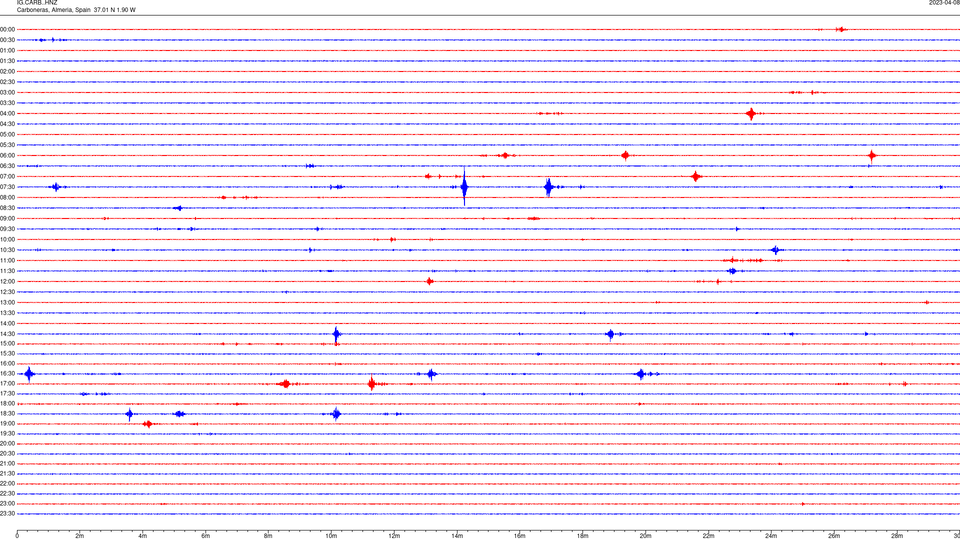Select the '18m' x-axis tick label
The image size is (960, 540).
click(x=582, y=536)
